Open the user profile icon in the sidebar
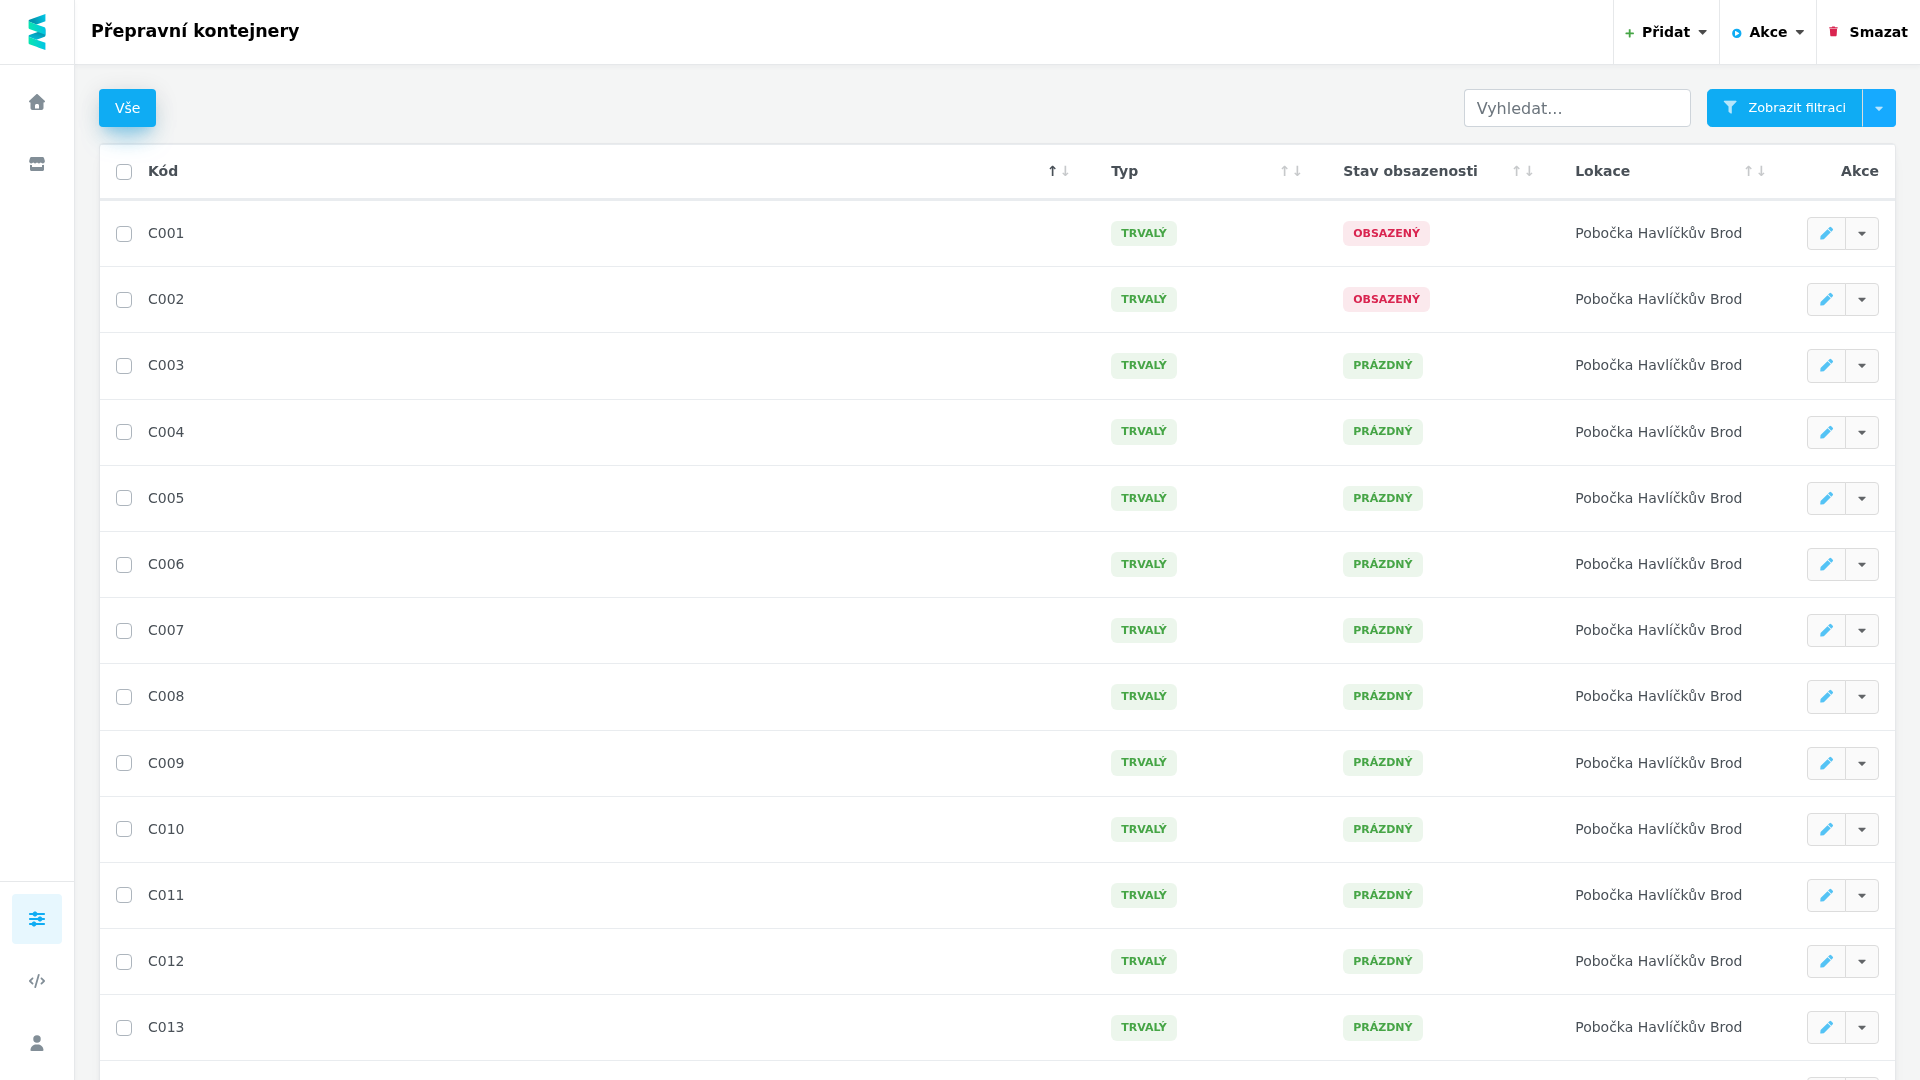This screenshot has height=1080, width=1920. point(37,1043)
